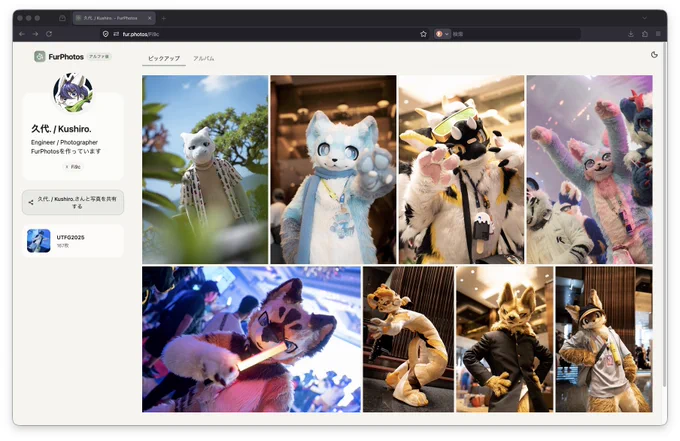Screen dimensions: 680x441
Task: Go forward with the browser forward arrow
Action: click(x=35, y=34)
